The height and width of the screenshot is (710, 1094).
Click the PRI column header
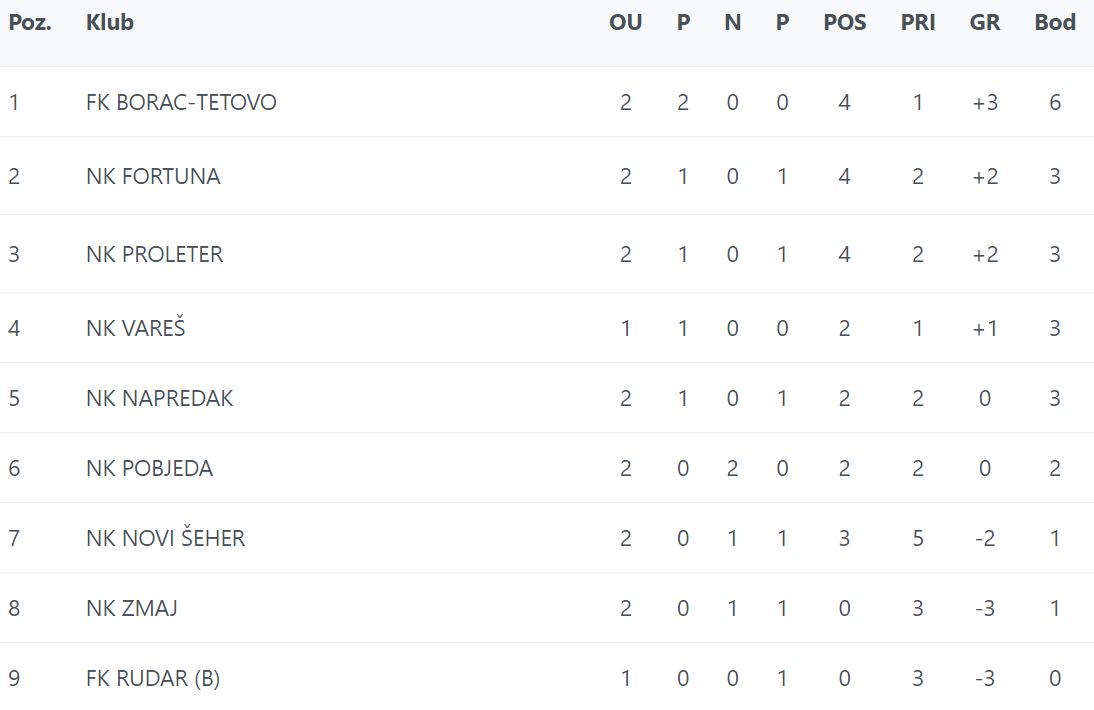[918, 22]
